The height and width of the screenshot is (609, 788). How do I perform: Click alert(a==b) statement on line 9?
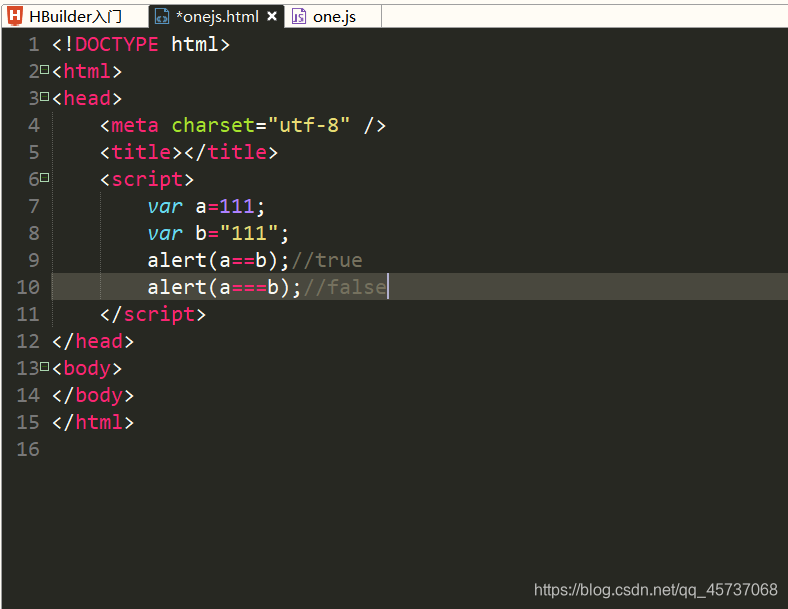click(x=218, y=260)
